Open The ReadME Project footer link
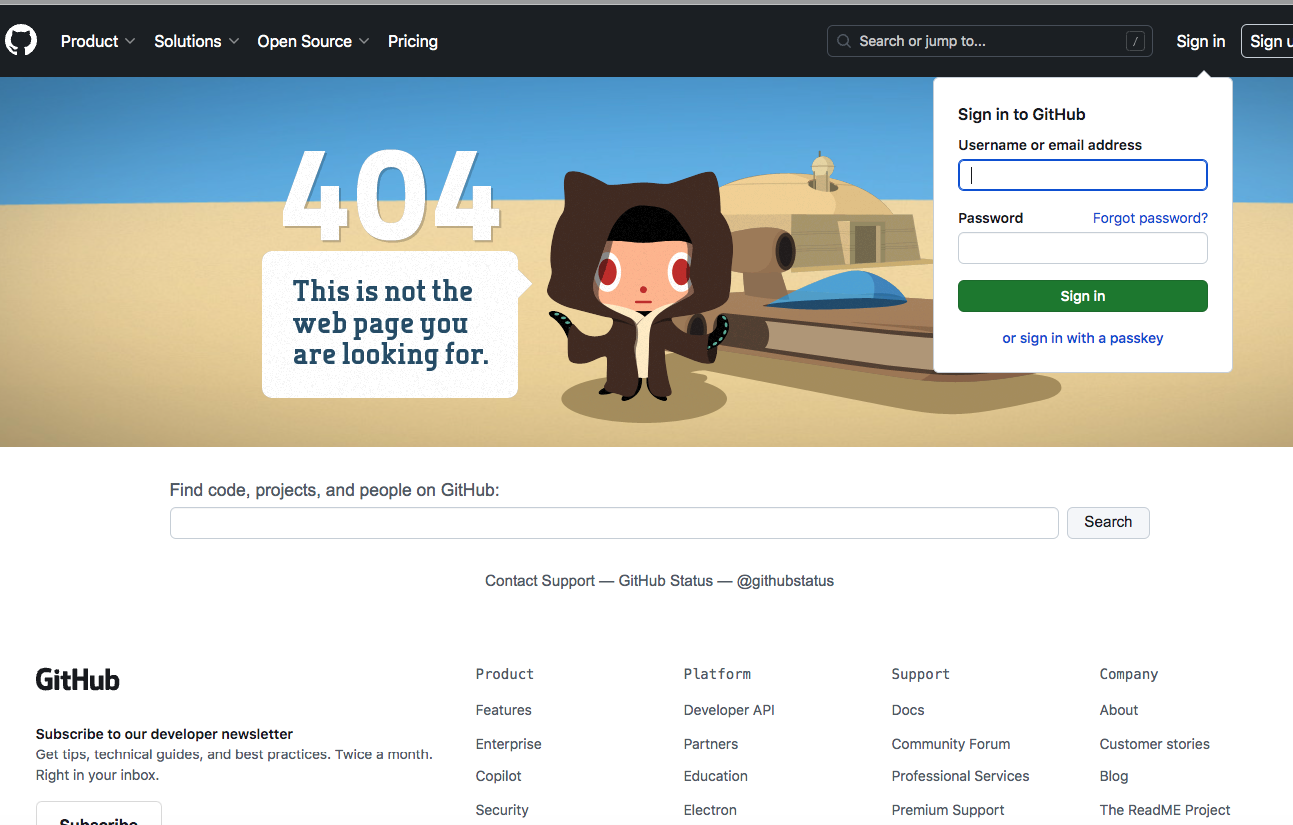 click(1165, 810)
